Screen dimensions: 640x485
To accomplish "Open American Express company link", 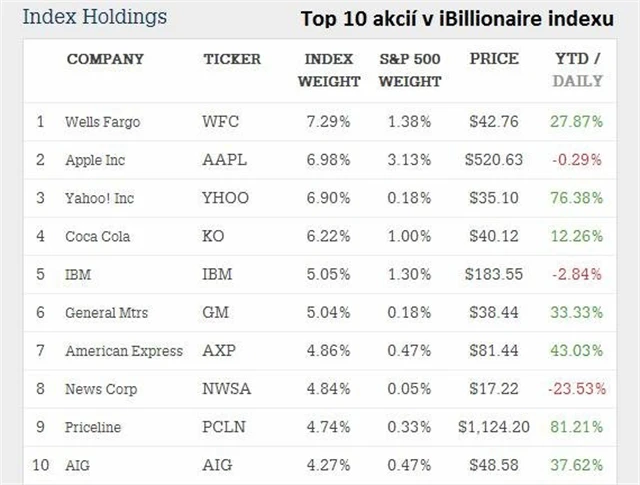I will [x=124, y=351].
